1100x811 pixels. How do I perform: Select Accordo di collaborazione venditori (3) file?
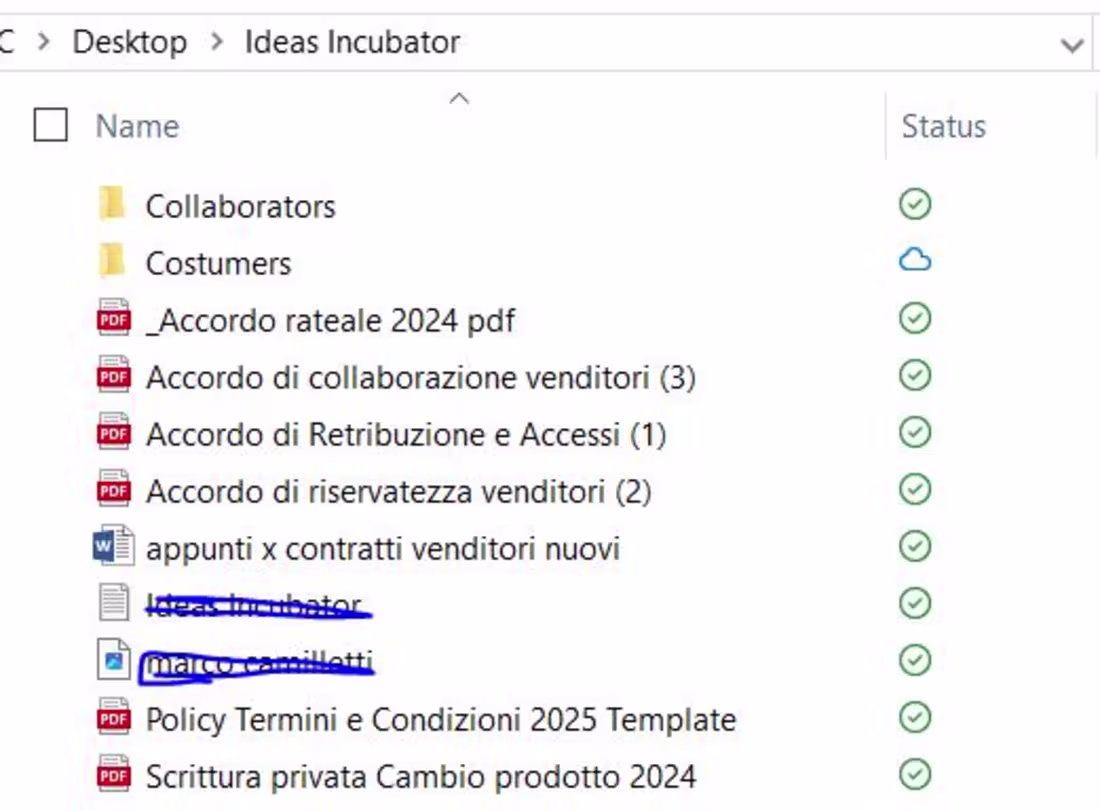point(420,377)
